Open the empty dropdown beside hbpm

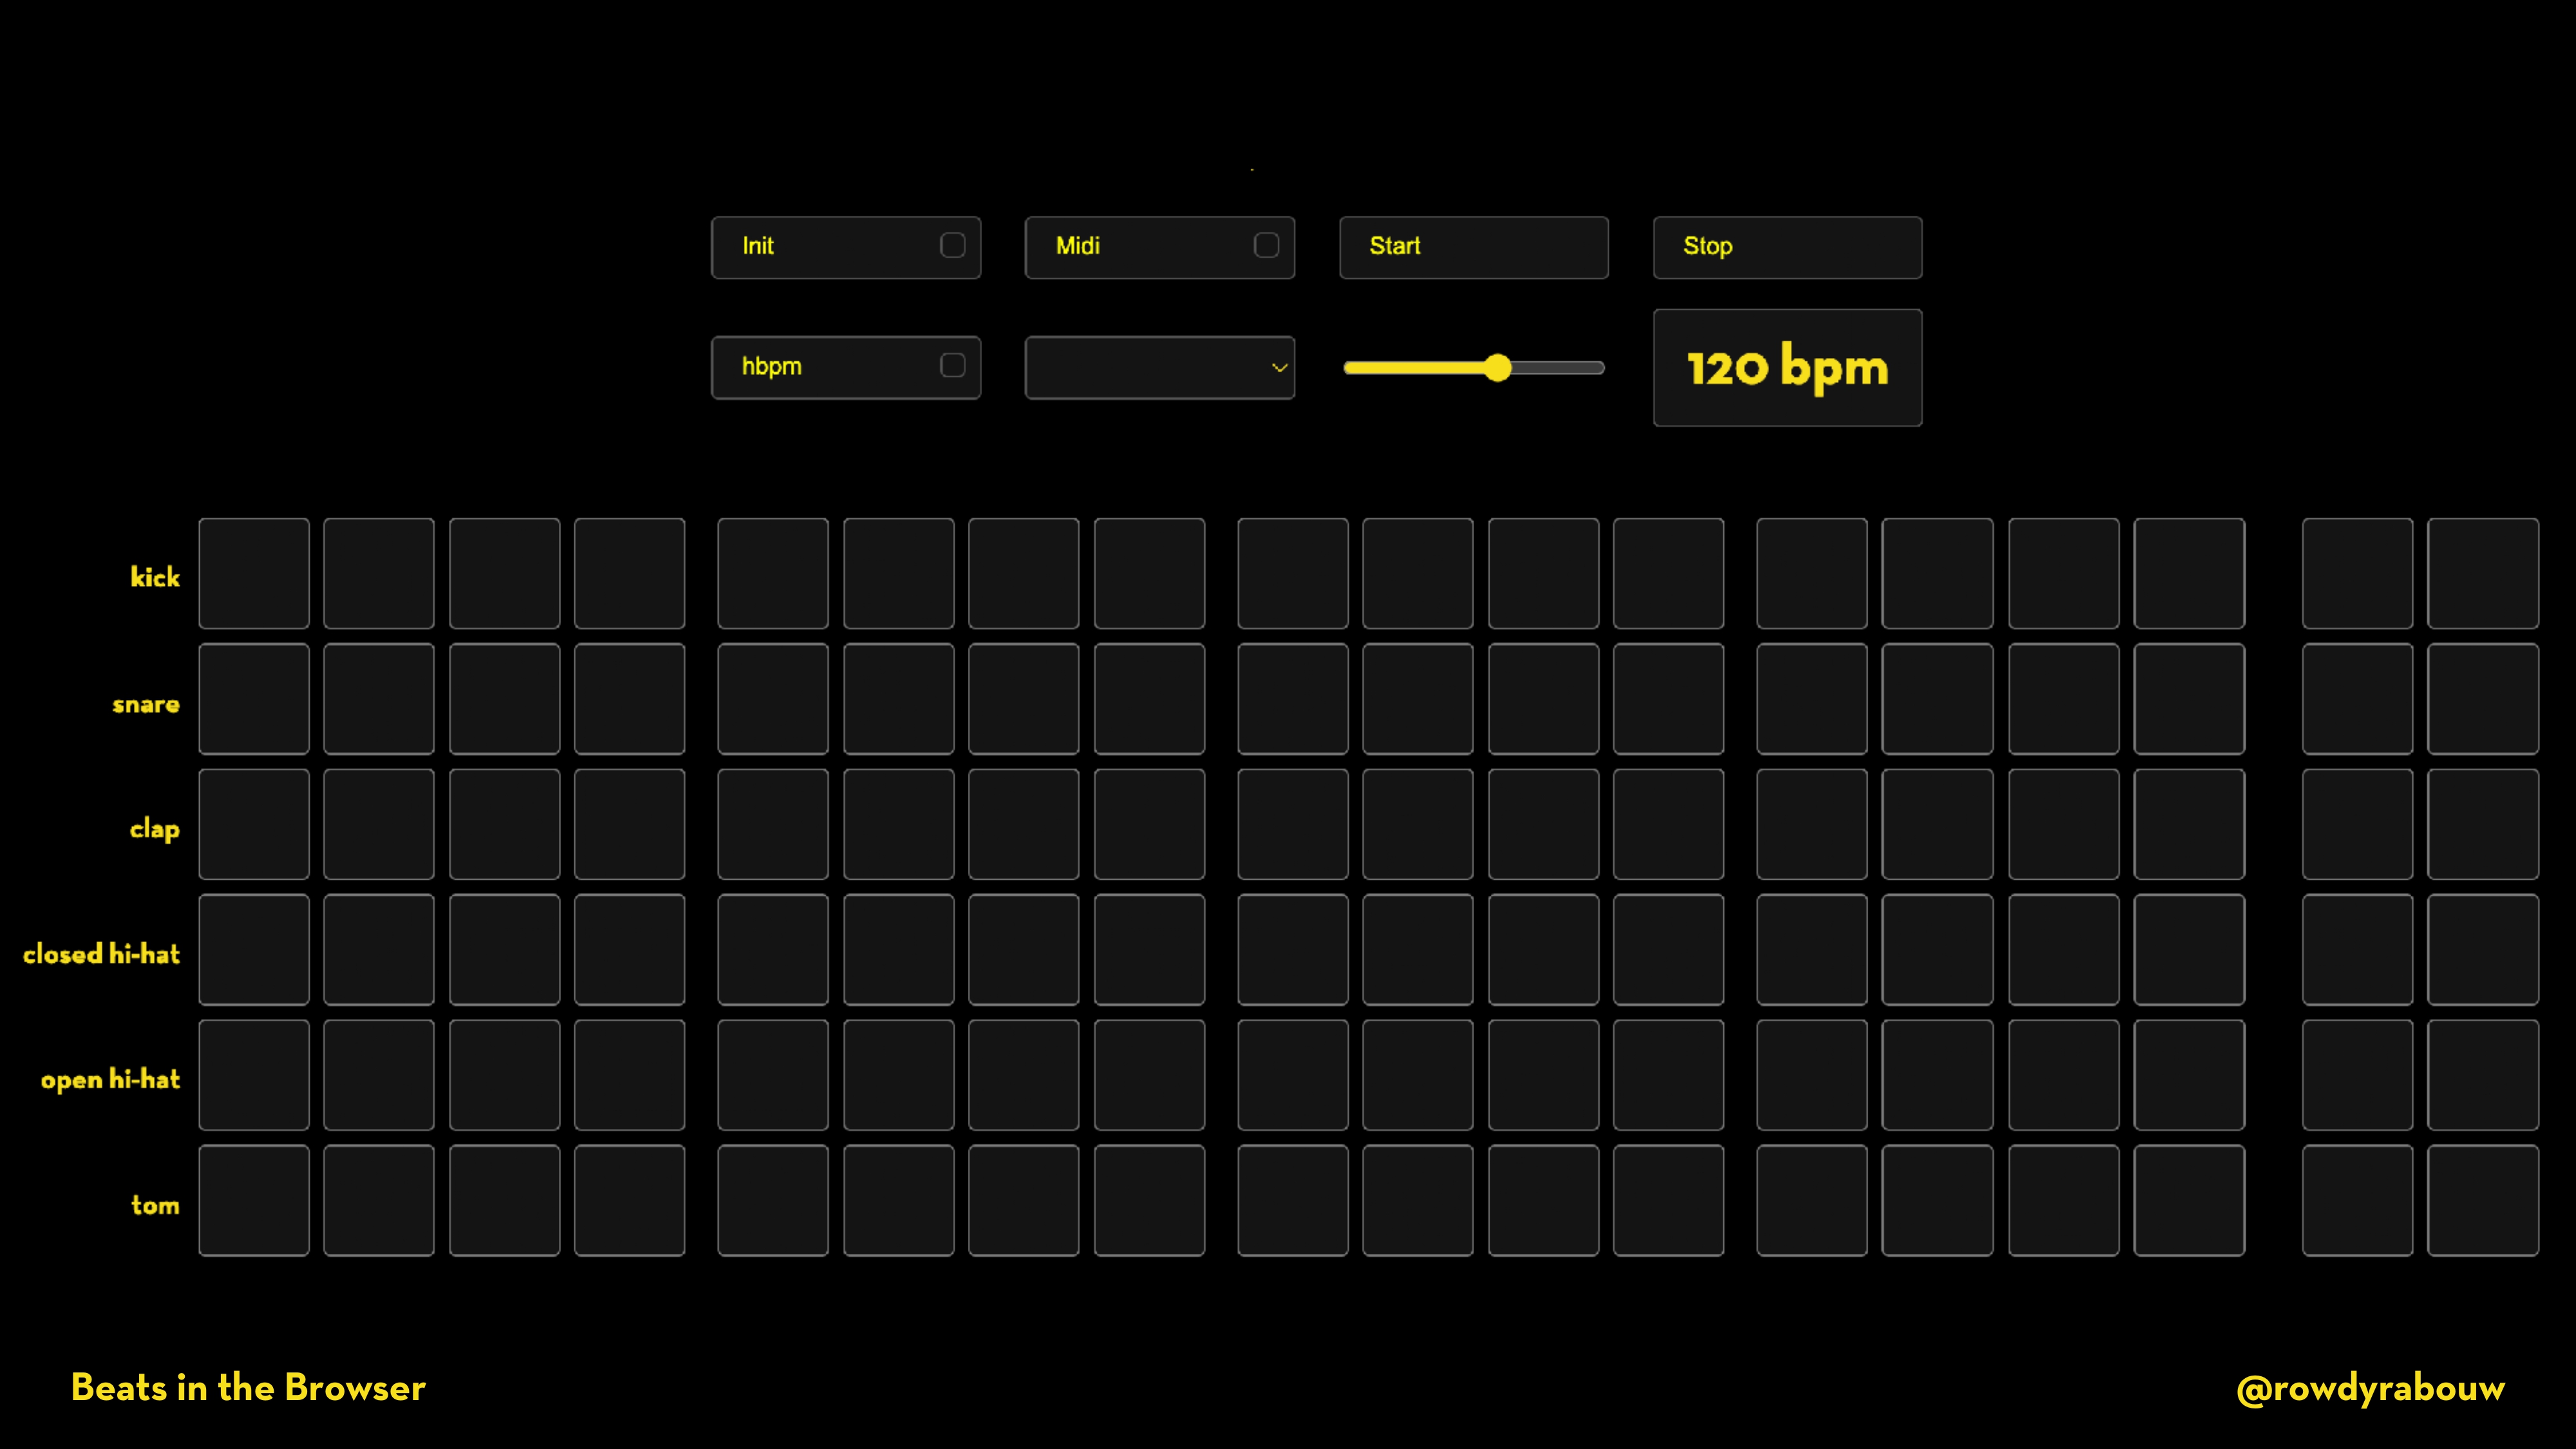[x=1159, y=367]
